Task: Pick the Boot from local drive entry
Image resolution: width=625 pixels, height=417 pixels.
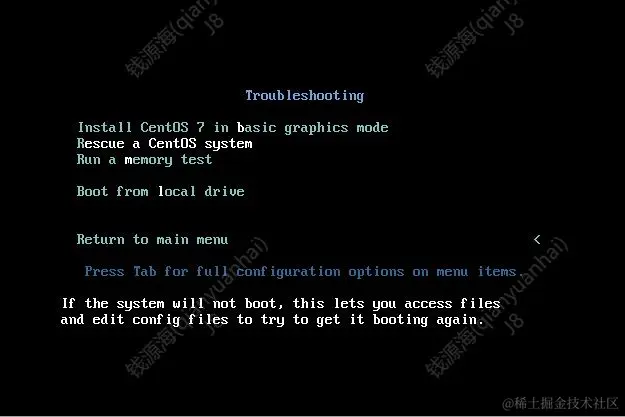Action: [x=160, y=191]
